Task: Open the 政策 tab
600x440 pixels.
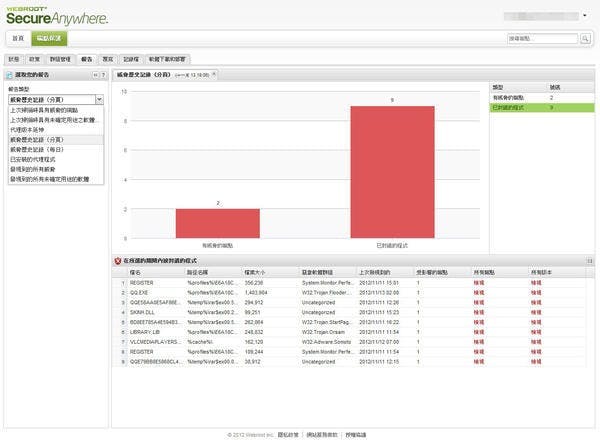Action: 34,59
